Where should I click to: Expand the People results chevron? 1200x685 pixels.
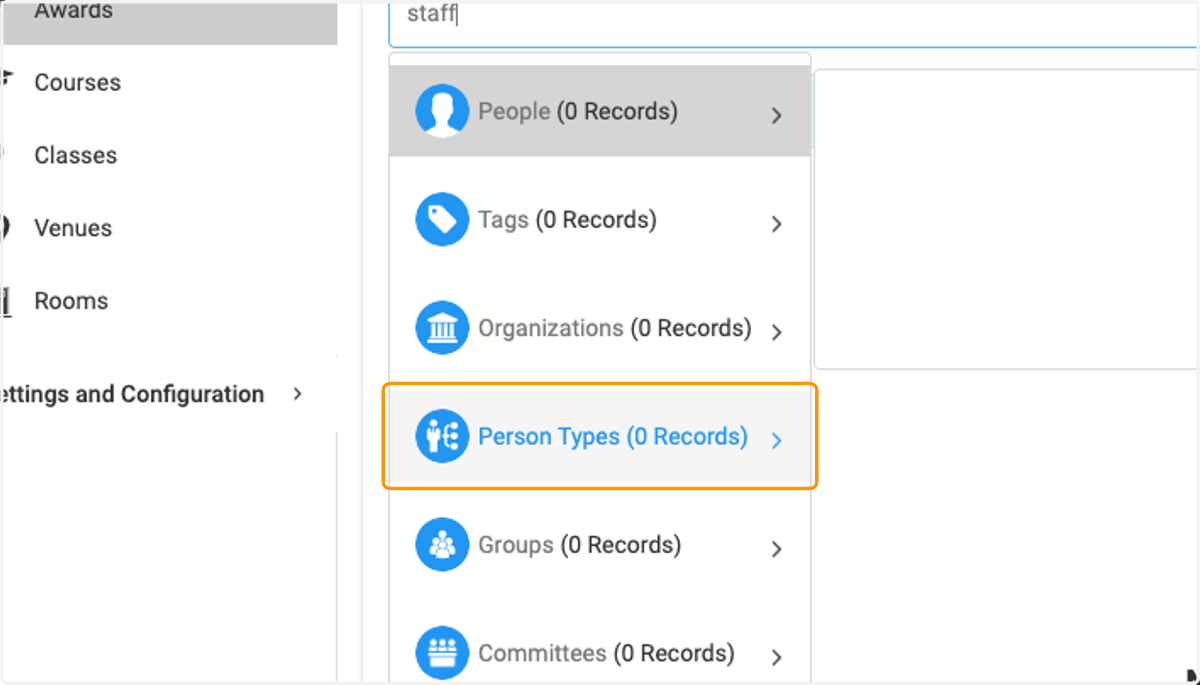click(776, 116)
